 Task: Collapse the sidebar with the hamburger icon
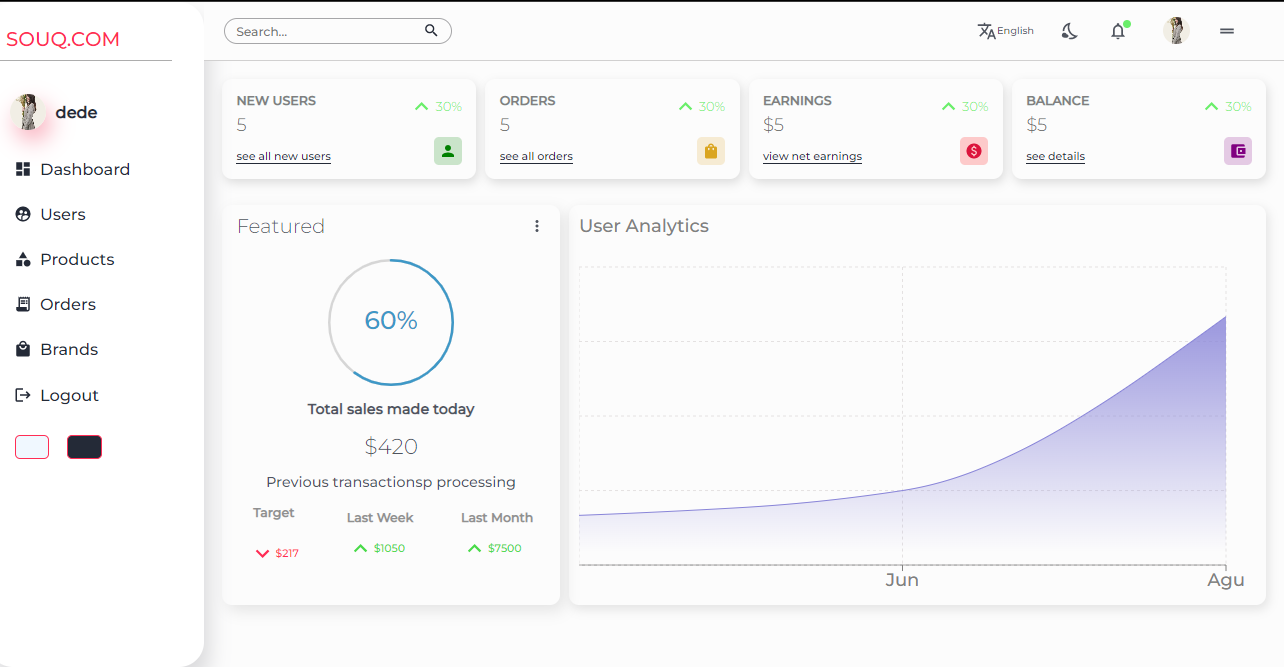pos(1227,31)
